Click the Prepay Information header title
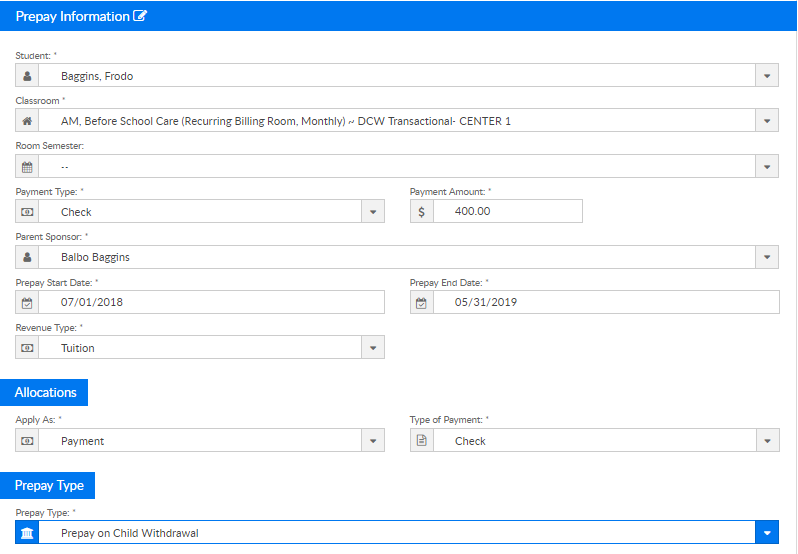Image resolution: width=798 pixels, height=554 pixels. point(72,16)
